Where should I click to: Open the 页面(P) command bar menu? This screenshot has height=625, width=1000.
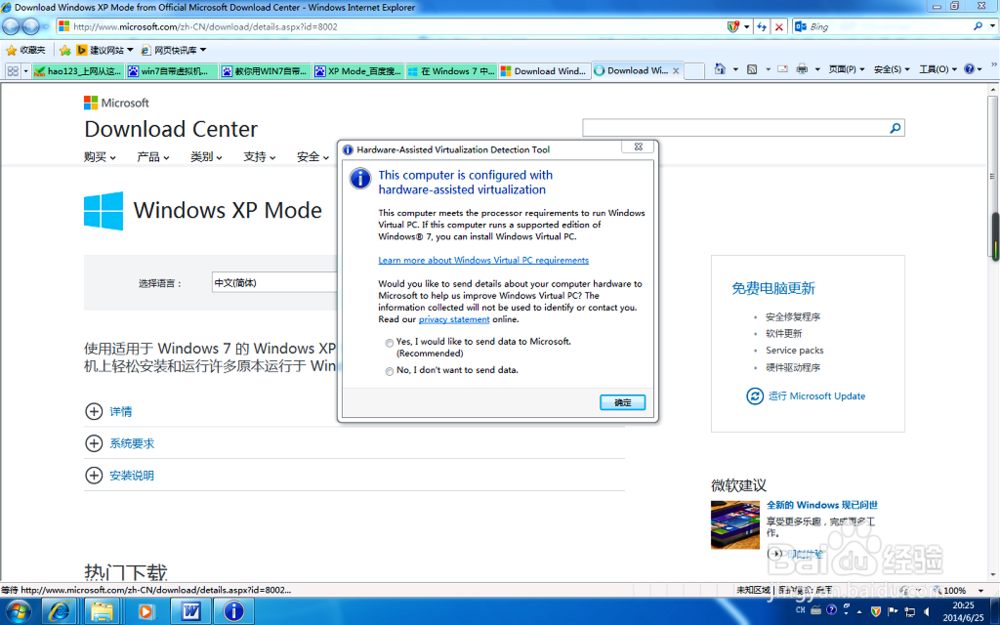(846, 69)
